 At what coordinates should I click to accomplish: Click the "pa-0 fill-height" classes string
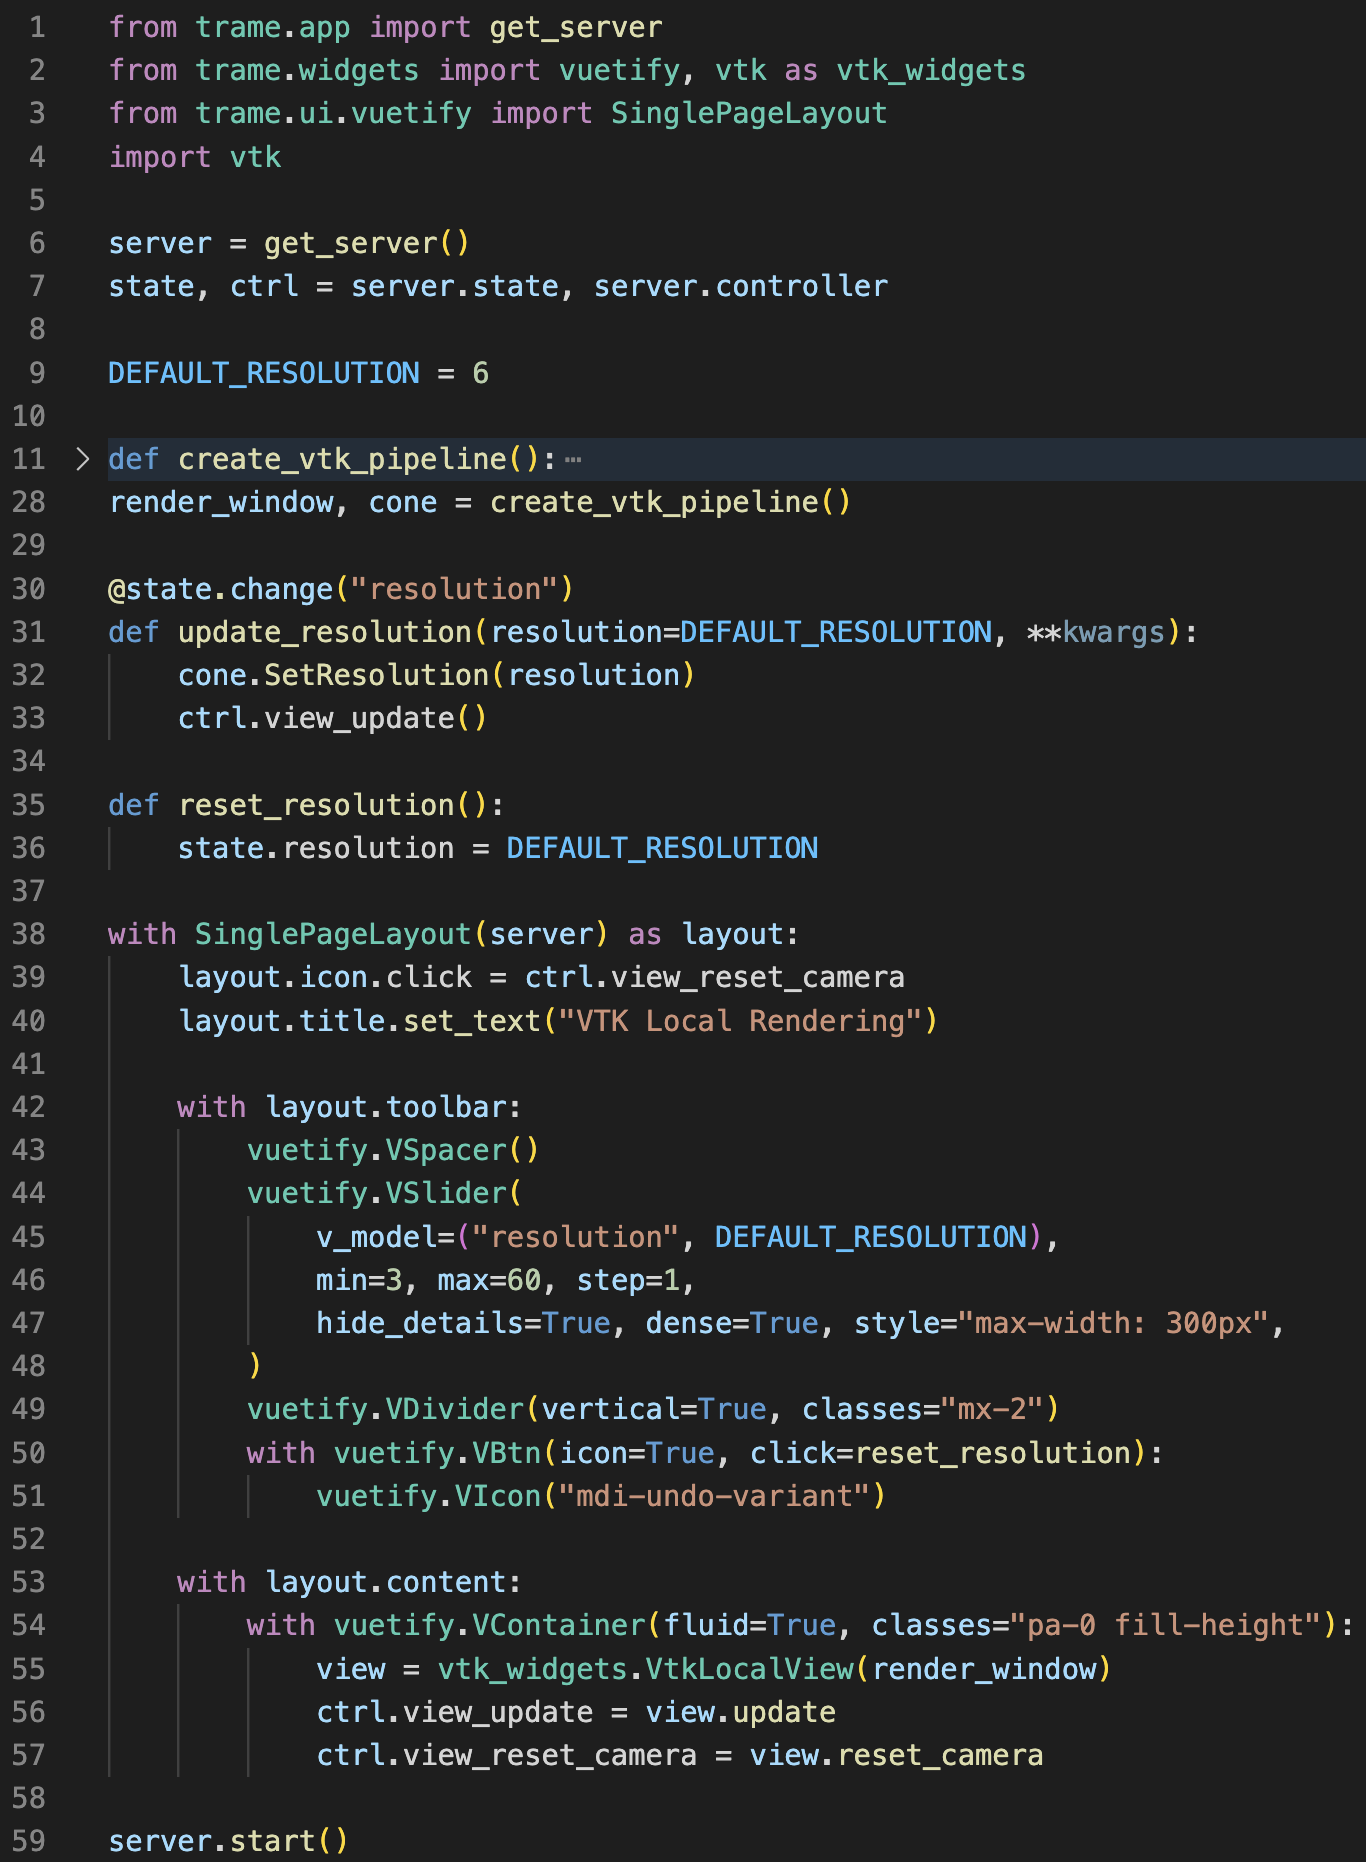pos(1166,1625)
